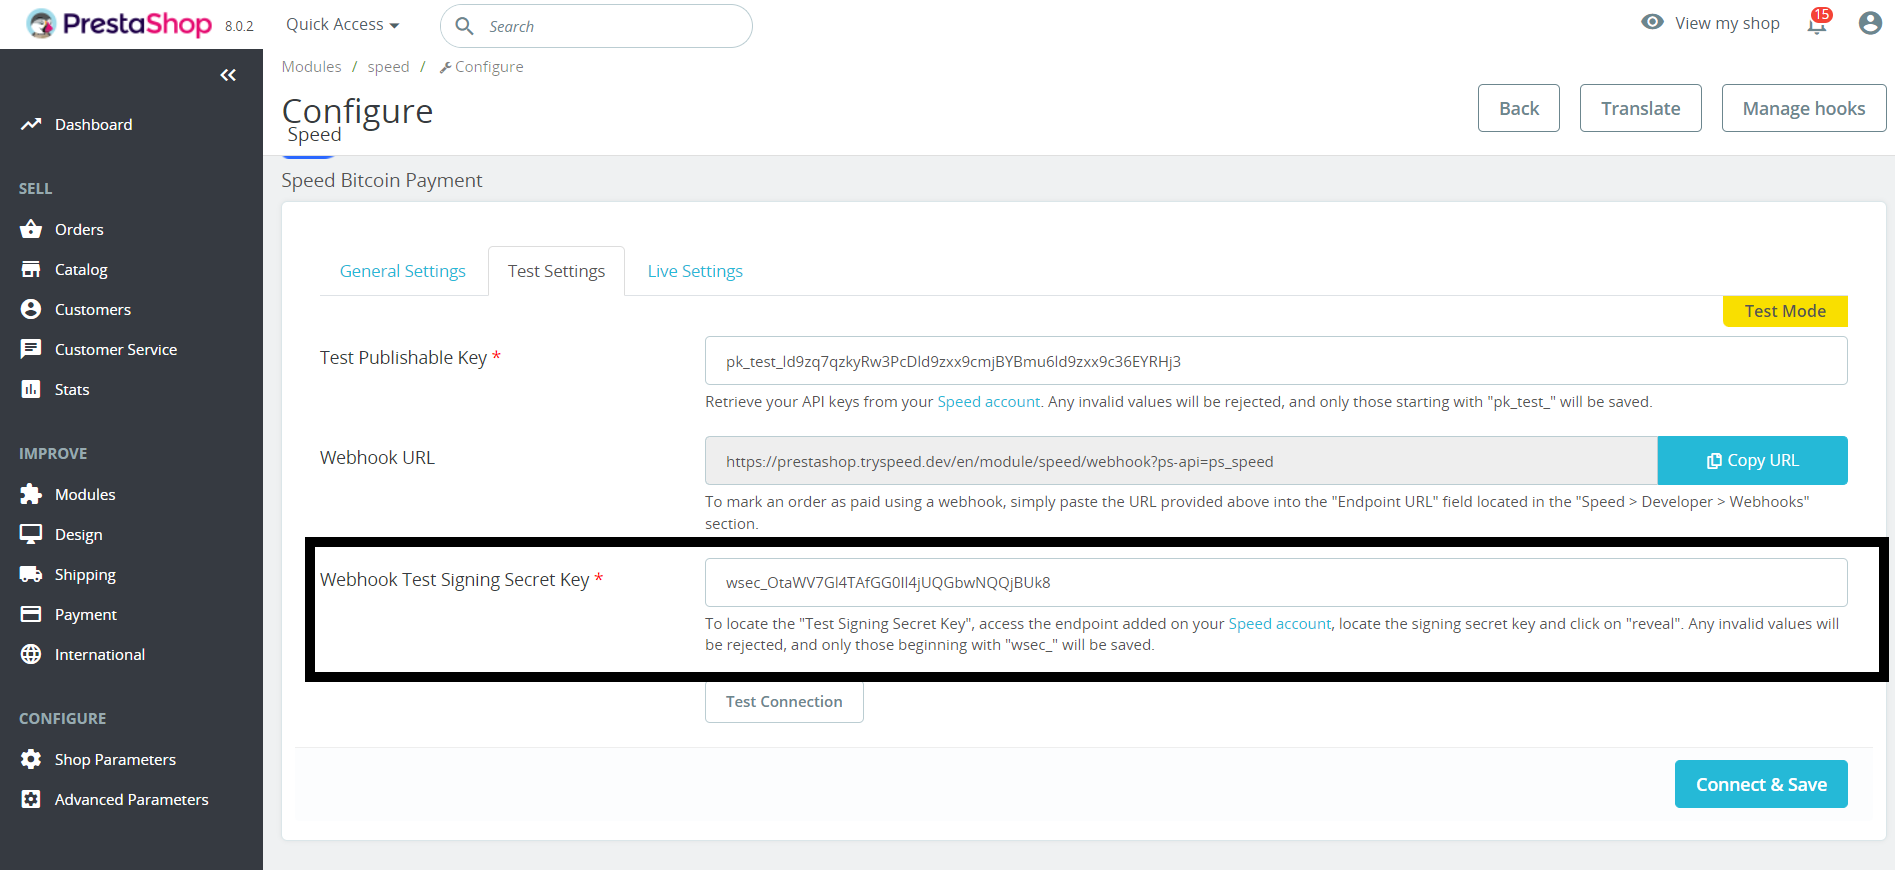Image resolution: width=1895 pixels, height=870 pixels.
Task: Open International menu item
Action: (x=100, y=654)
